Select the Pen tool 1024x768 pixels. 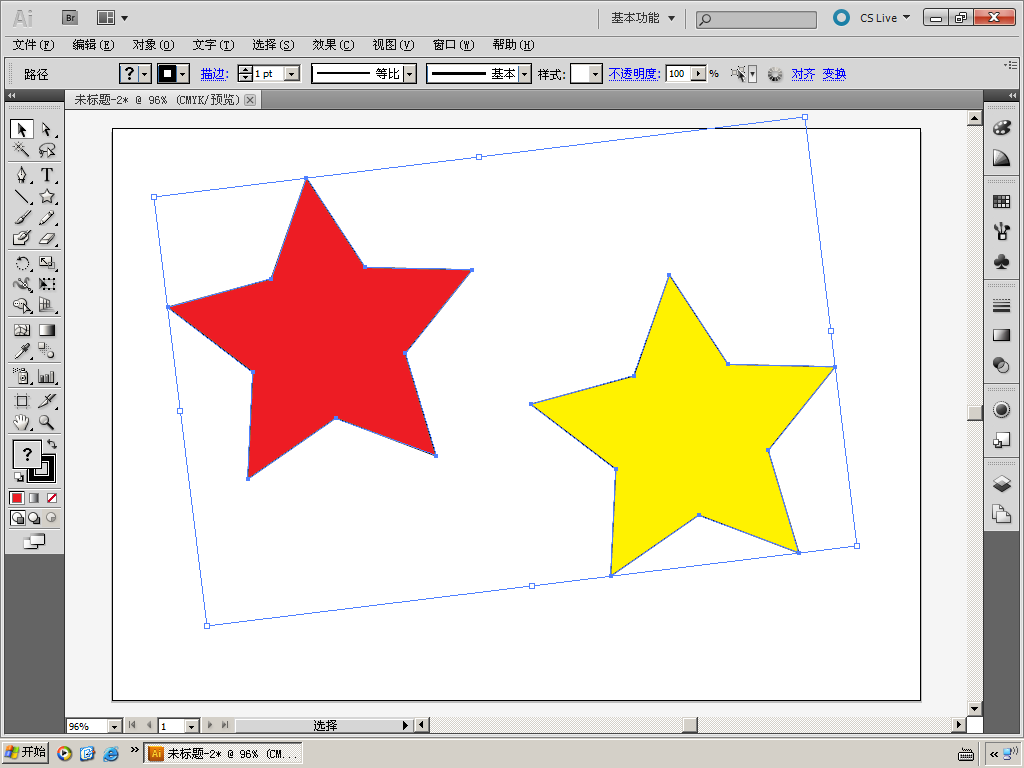[22, 174]
